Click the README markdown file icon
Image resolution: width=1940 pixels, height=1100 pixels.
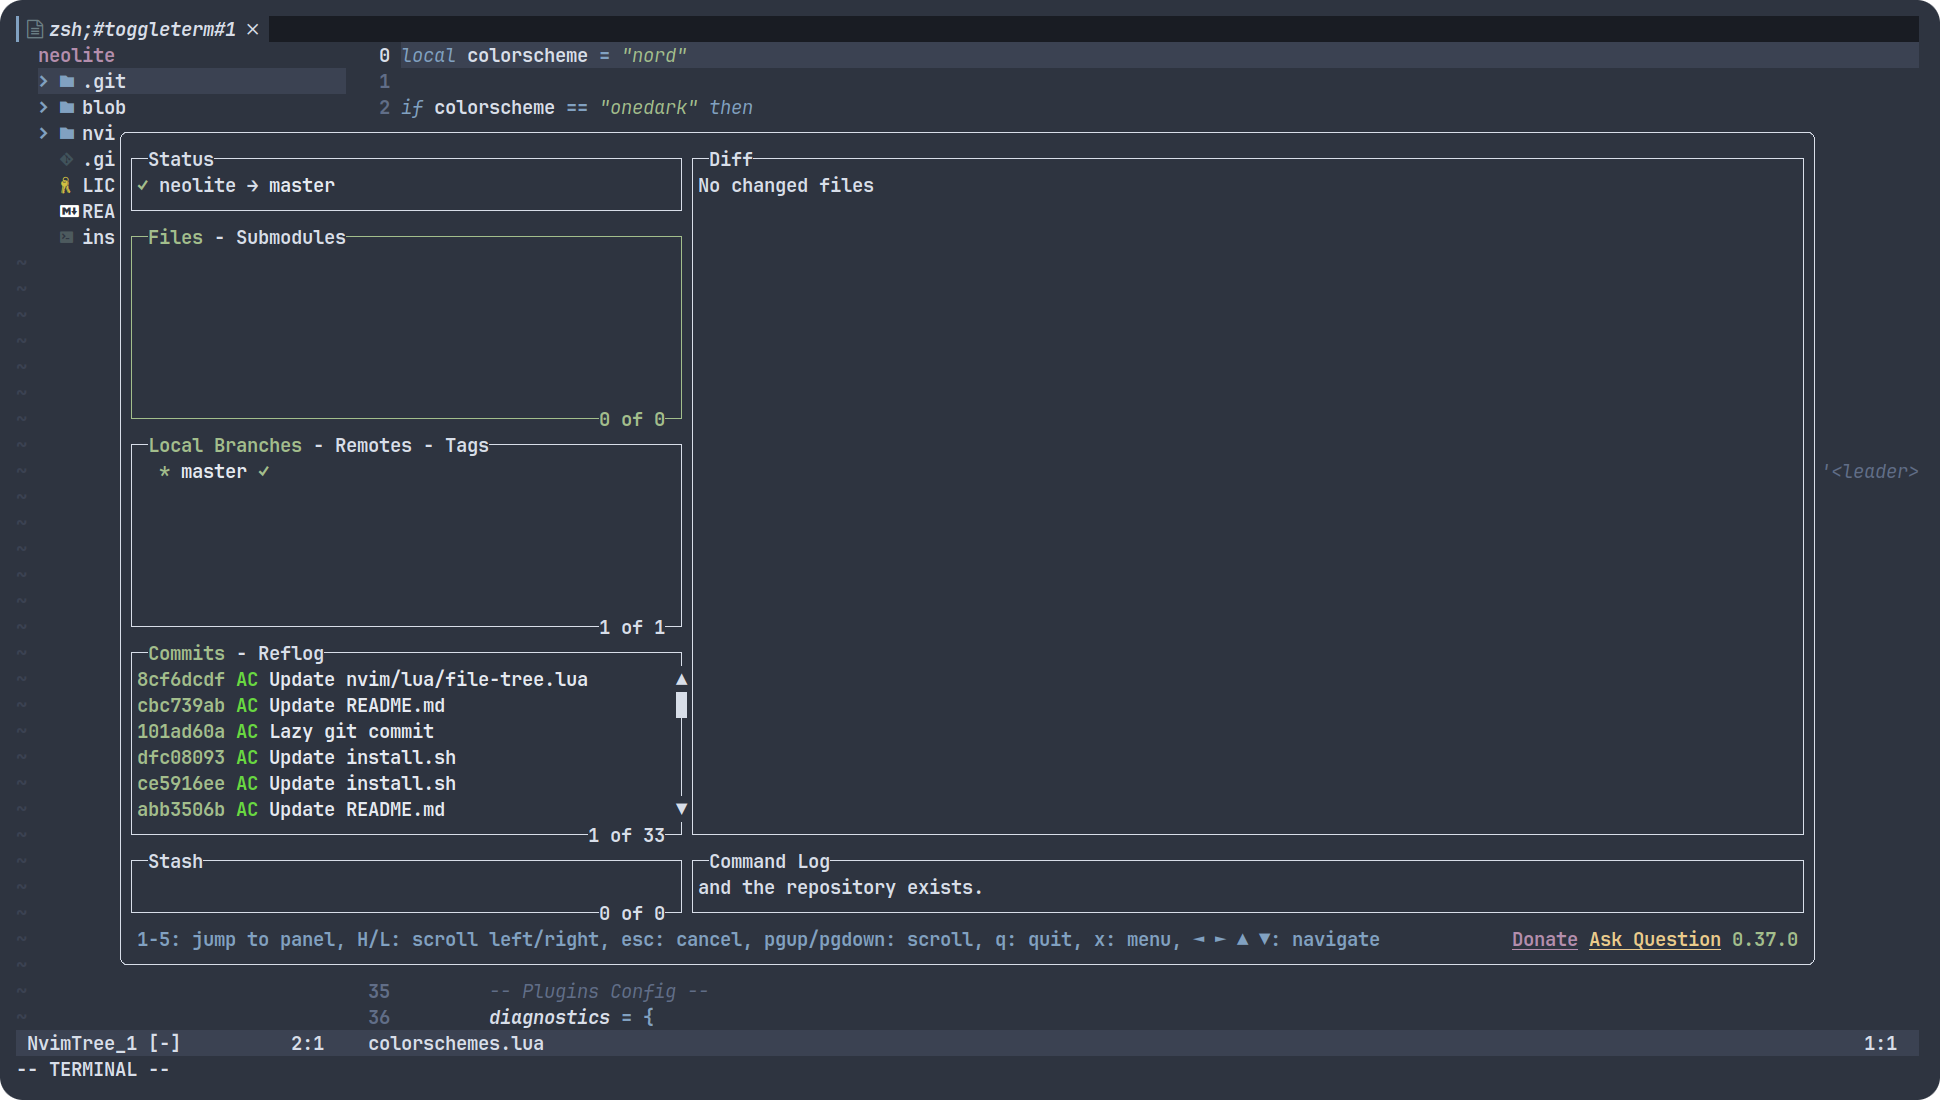69,212
